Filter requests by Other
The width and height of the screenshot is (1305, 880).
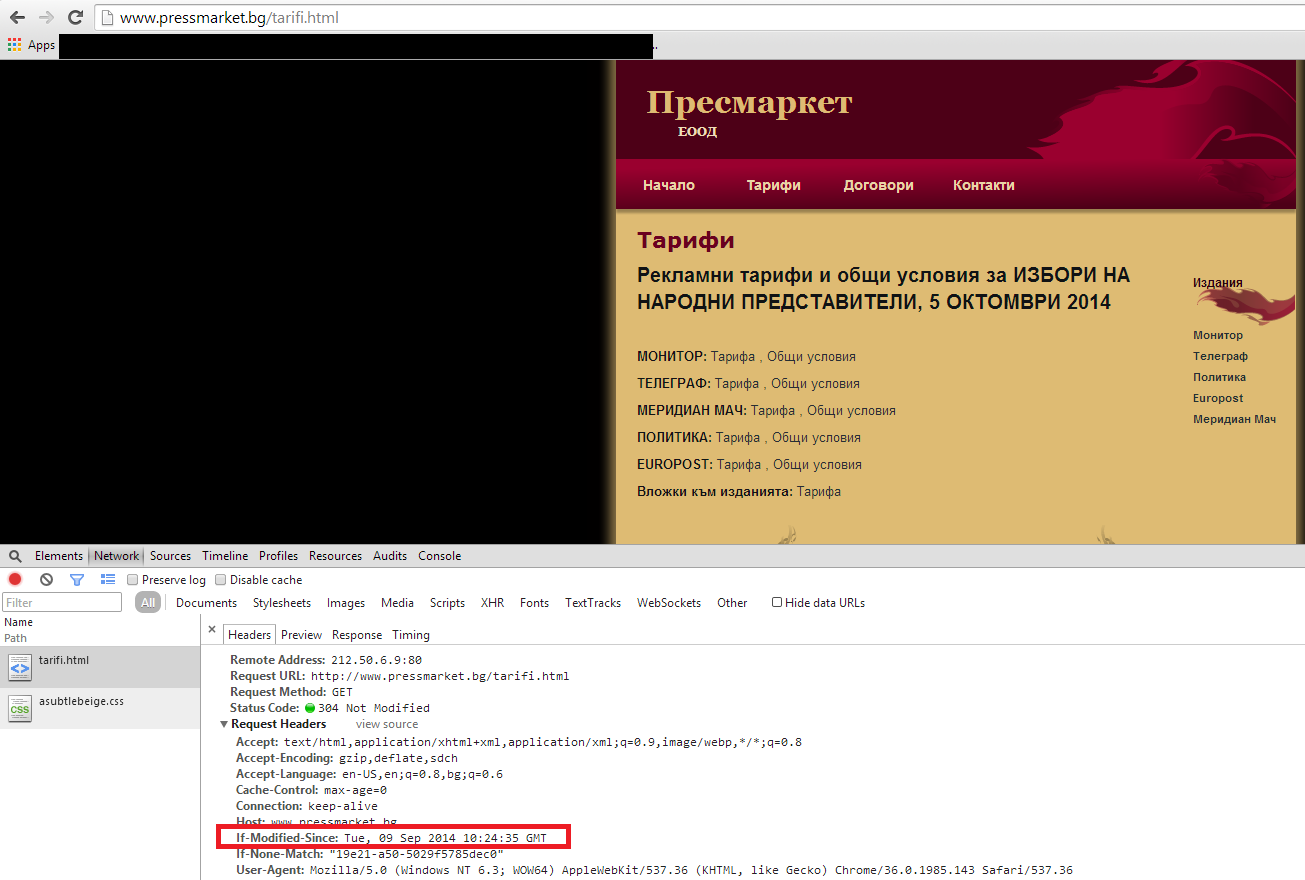click(x=732, y=603)
